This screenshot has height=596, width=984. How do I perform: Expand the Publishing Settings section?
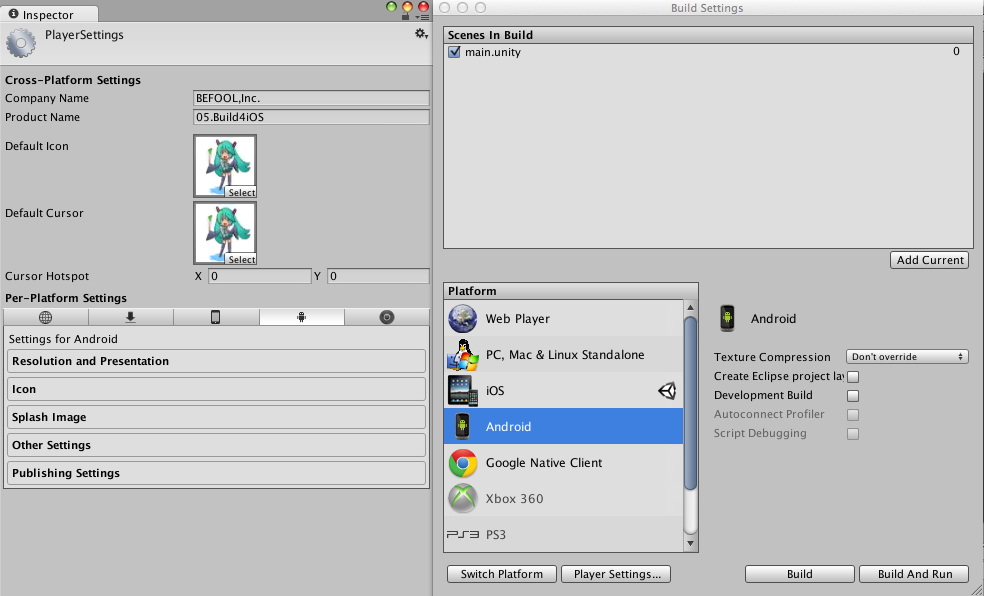tap(217, 473)
